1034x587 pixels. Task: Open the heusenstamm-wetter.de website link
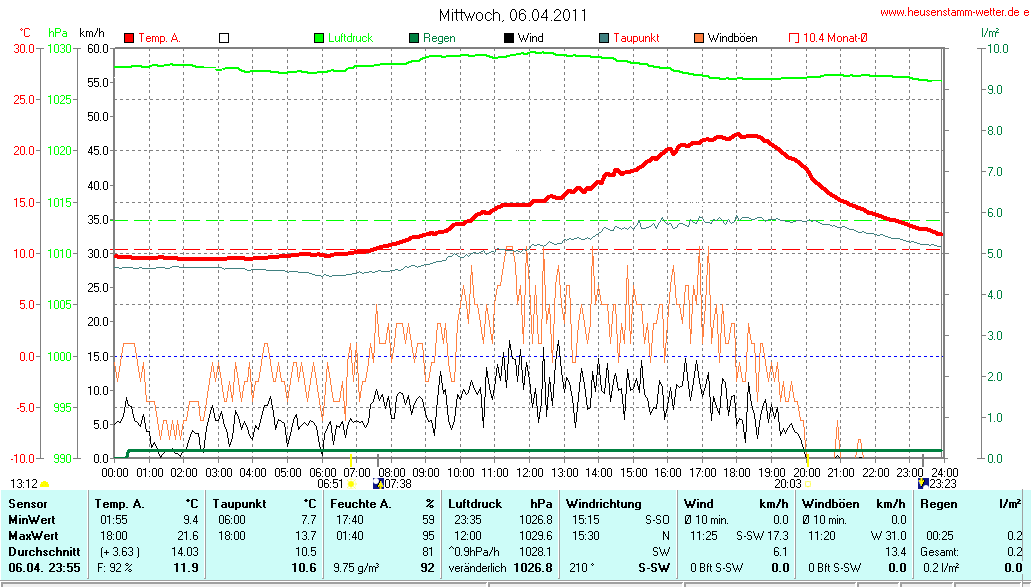coord(954,12)
